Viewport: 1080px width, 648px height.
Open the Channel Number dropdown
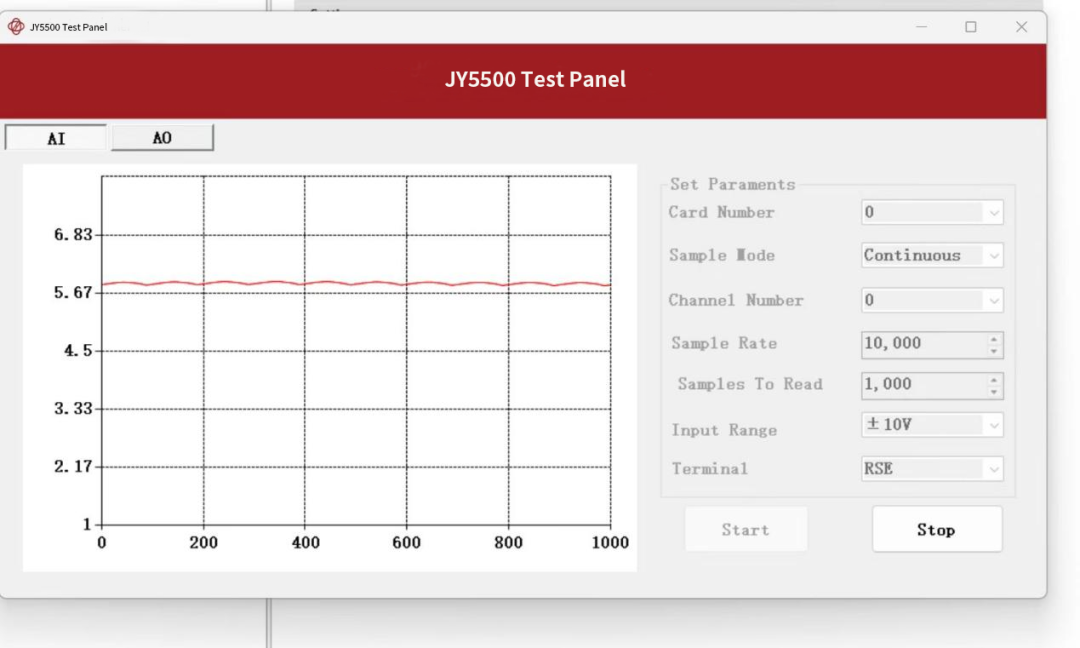[932, 300]
